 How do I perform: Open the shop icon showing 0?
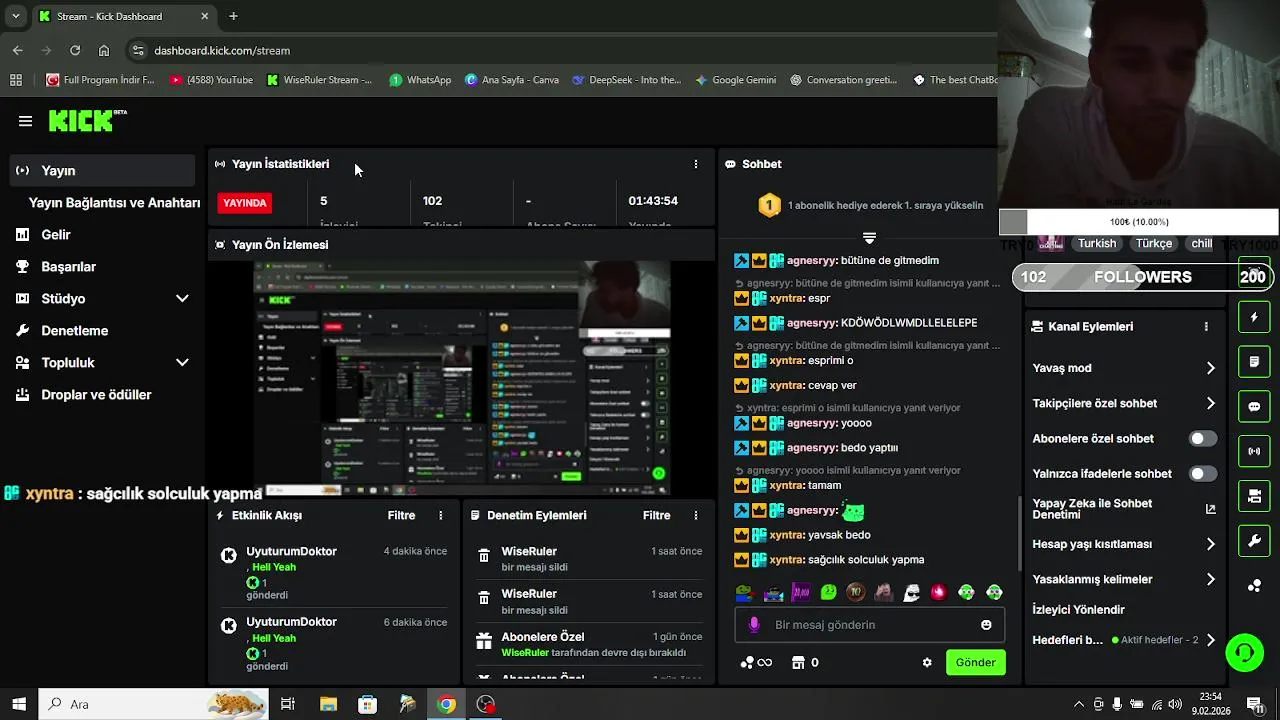click(805, 662)
